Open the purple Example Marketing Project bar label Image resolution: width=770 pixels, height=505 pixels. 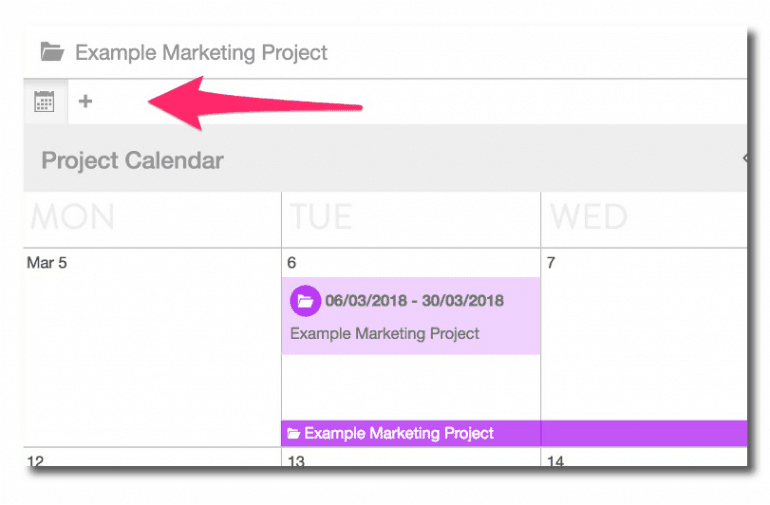[x=398, y=434]
